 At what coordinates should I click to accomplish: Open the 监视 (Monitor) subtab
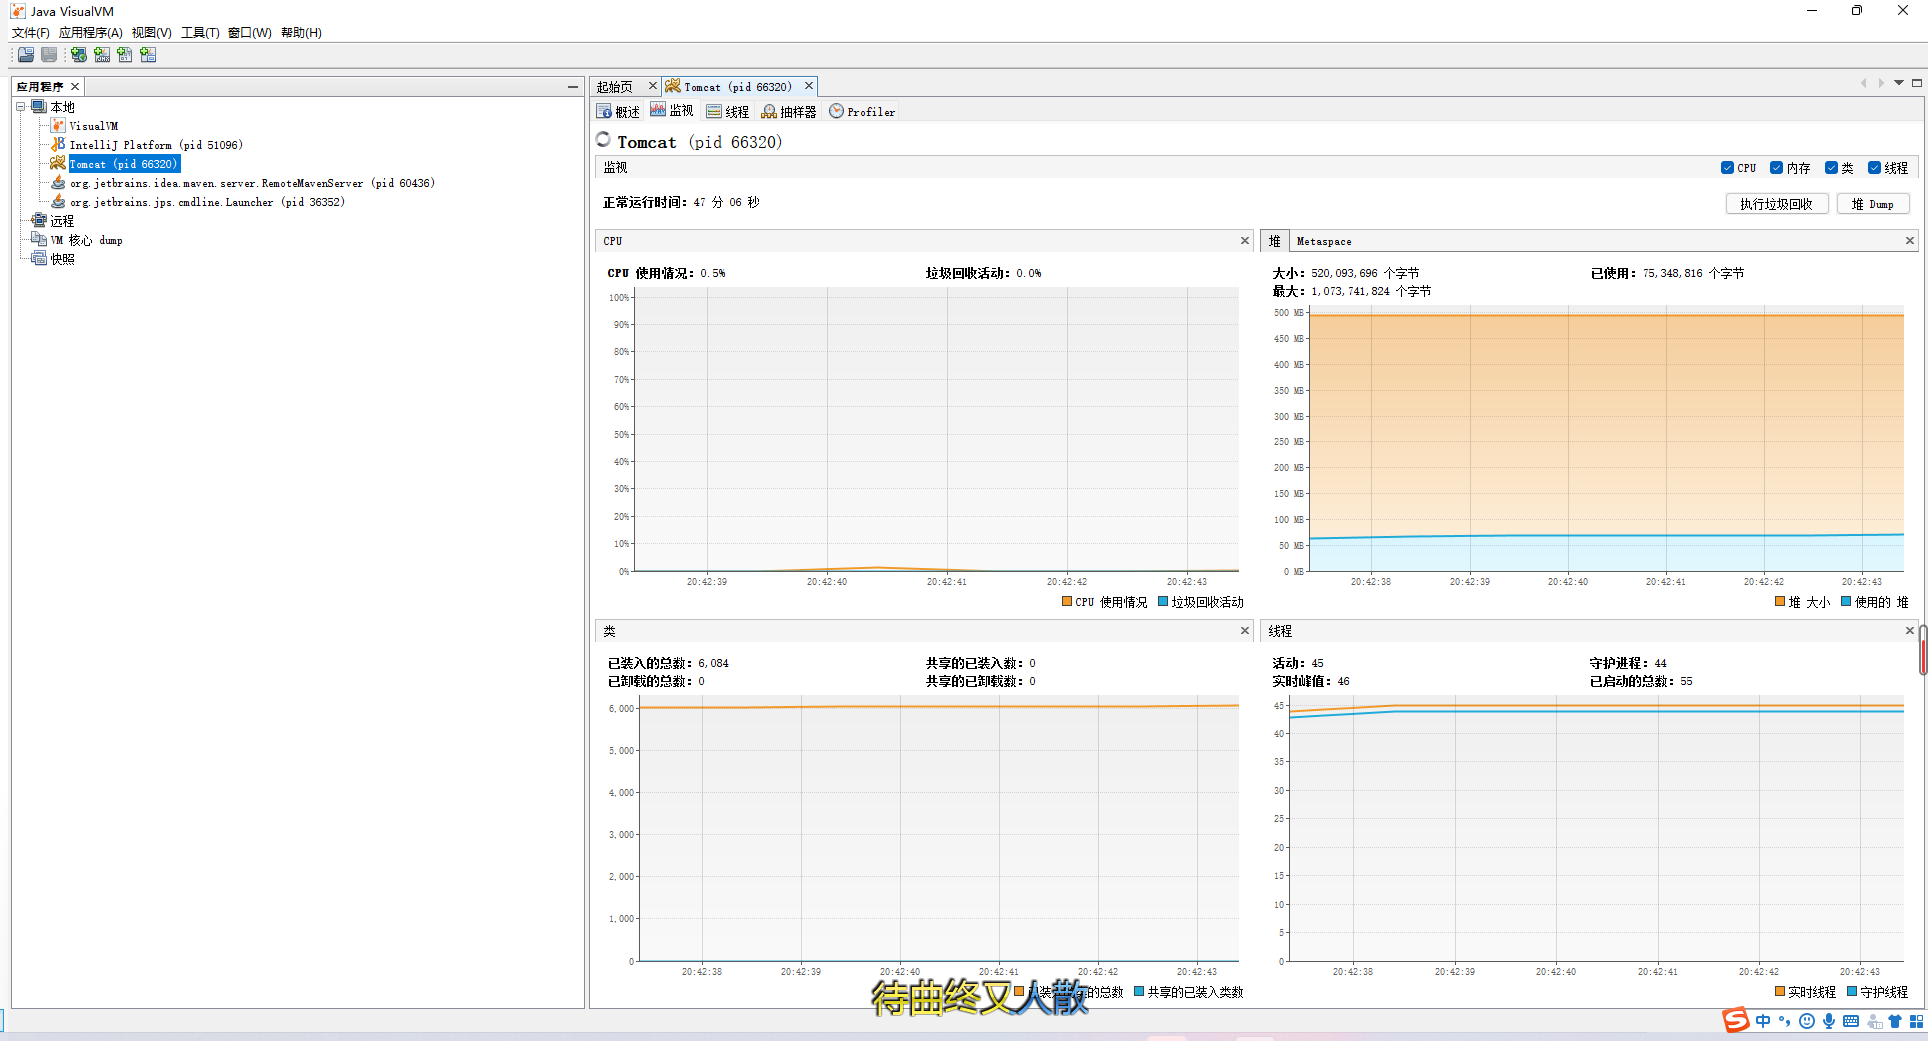tap(672, 112)
